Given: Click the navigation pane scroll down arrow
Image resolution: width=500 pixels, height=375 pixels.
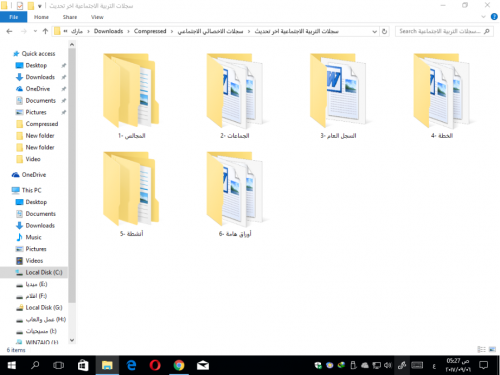Looking at the screenshot, I should [x=72, y=340].
